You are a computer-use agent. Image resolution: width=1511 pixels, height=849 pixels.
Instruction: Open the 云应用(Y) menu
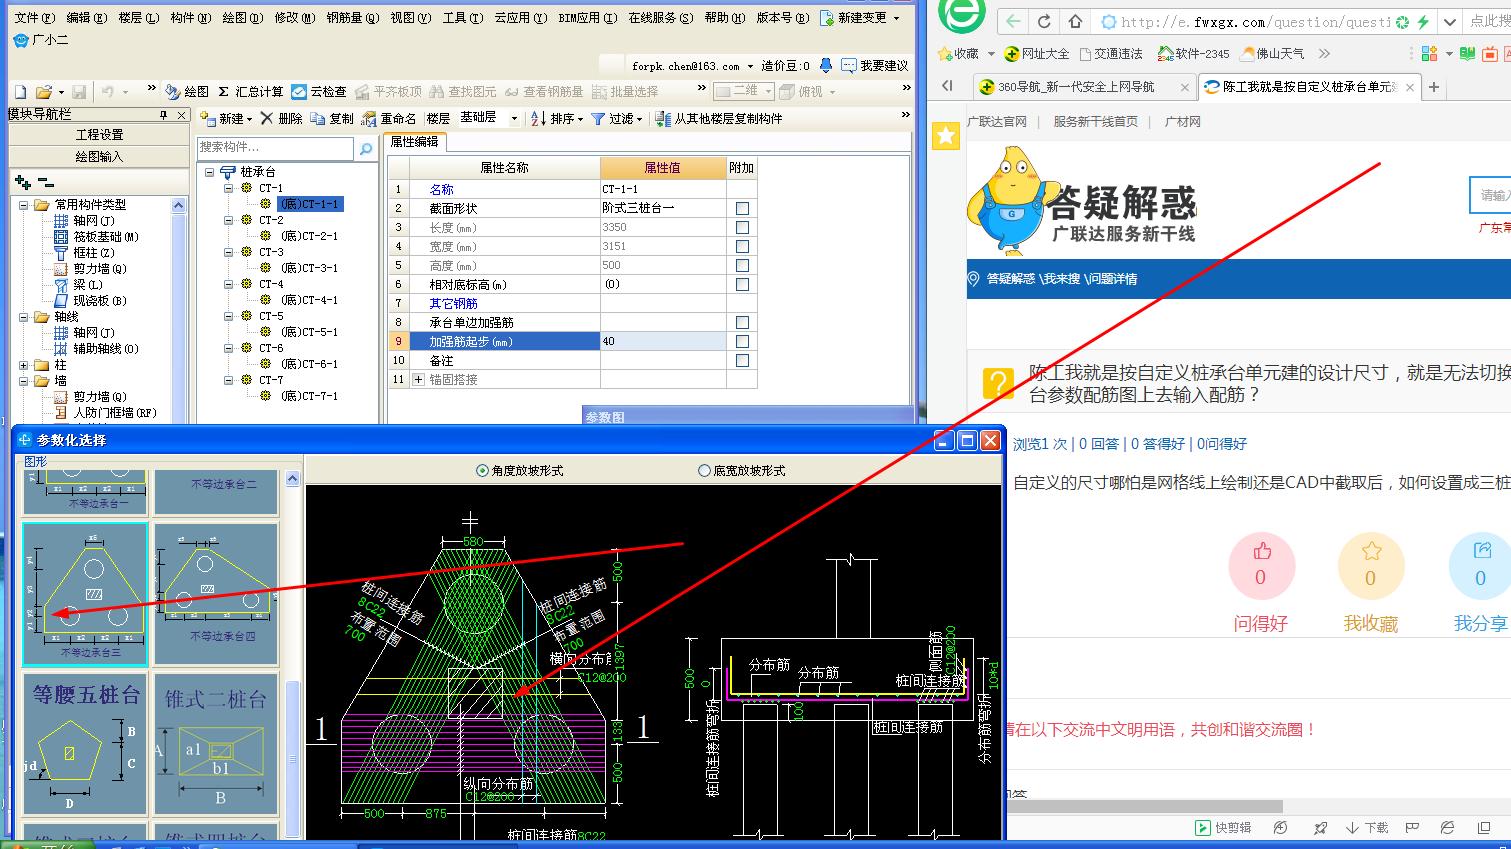coord(520,18)
